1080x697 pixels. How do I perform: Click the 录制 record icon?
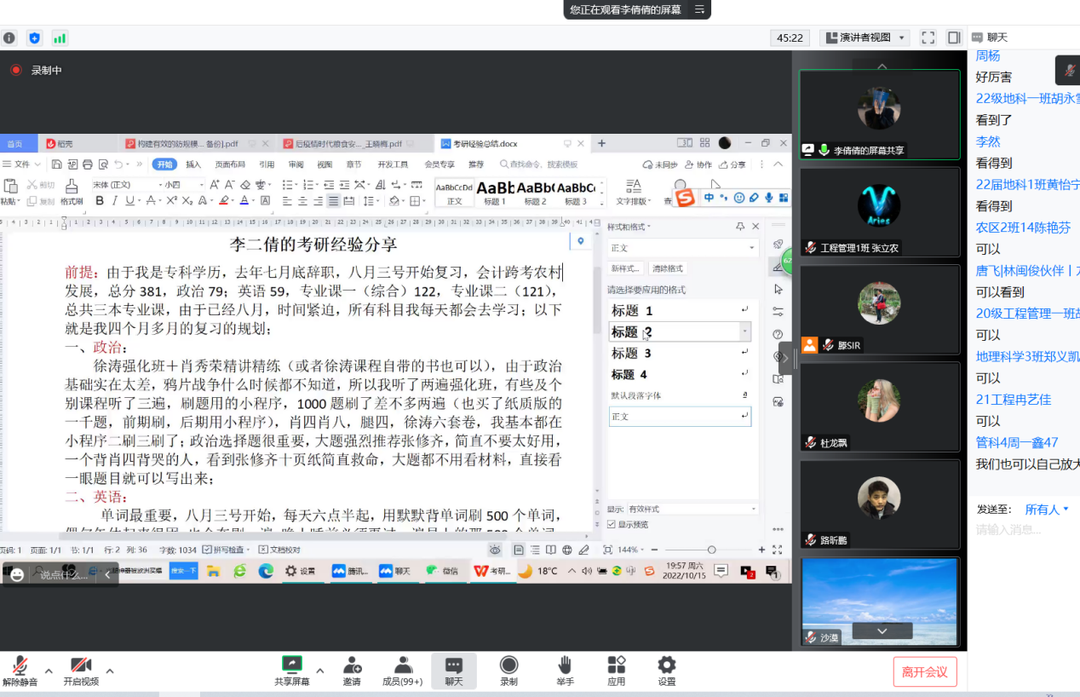click(509, 666)
